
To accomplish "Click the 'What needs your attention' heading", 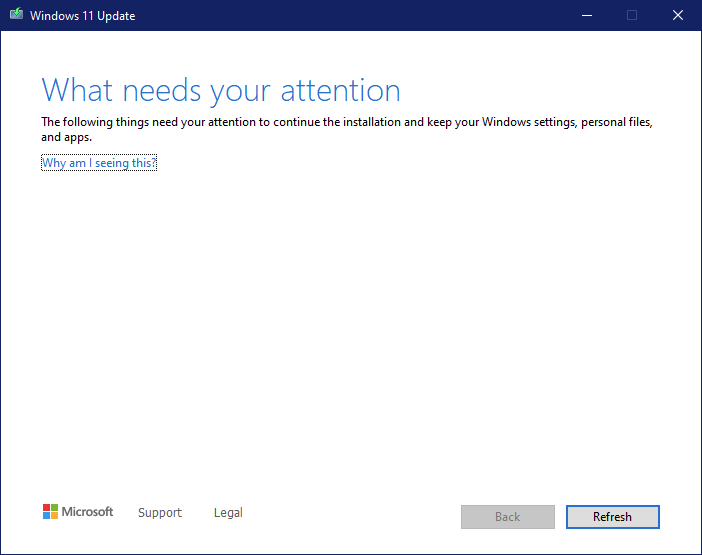I will point(221,91).
